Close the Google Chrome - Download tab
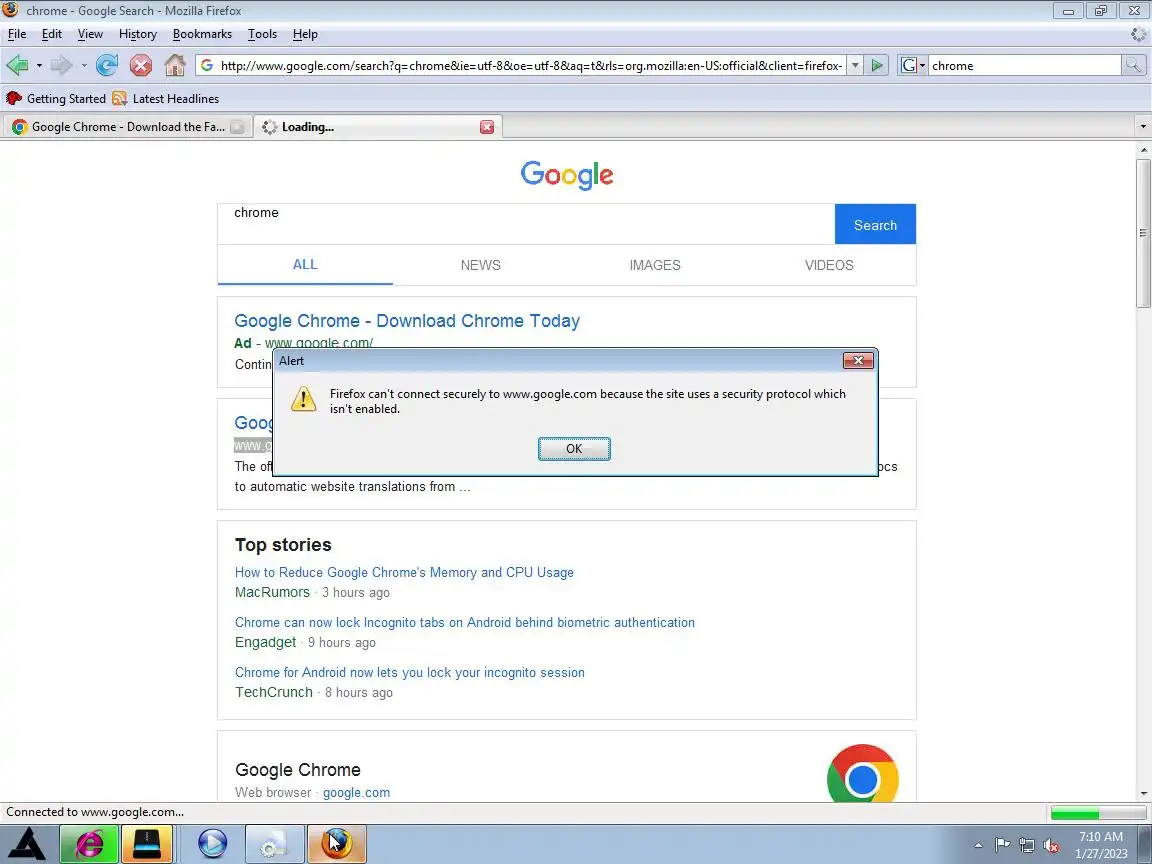The image size is (1152, 864). tap(237, 127)
